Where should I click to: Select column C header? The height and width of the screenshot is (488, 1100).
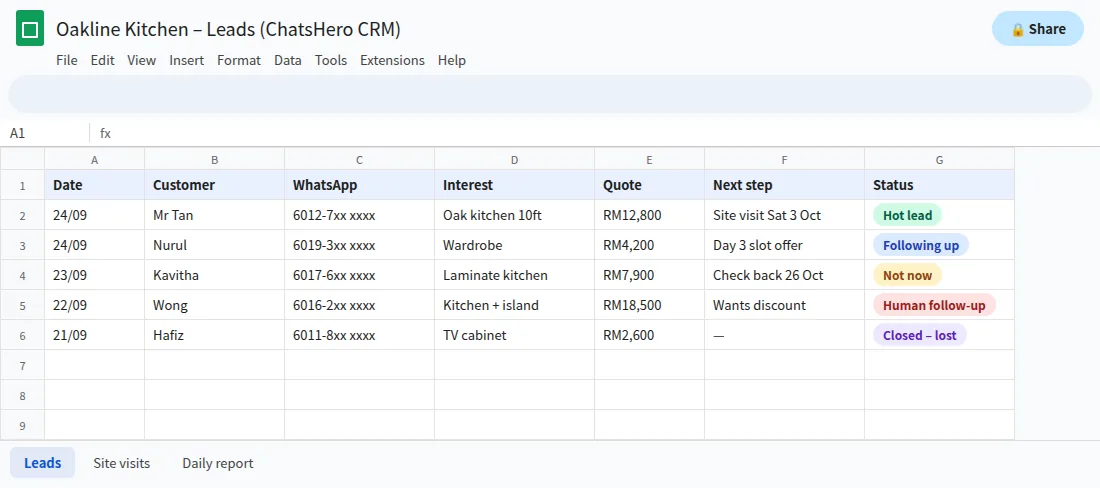tap(359, 159)
